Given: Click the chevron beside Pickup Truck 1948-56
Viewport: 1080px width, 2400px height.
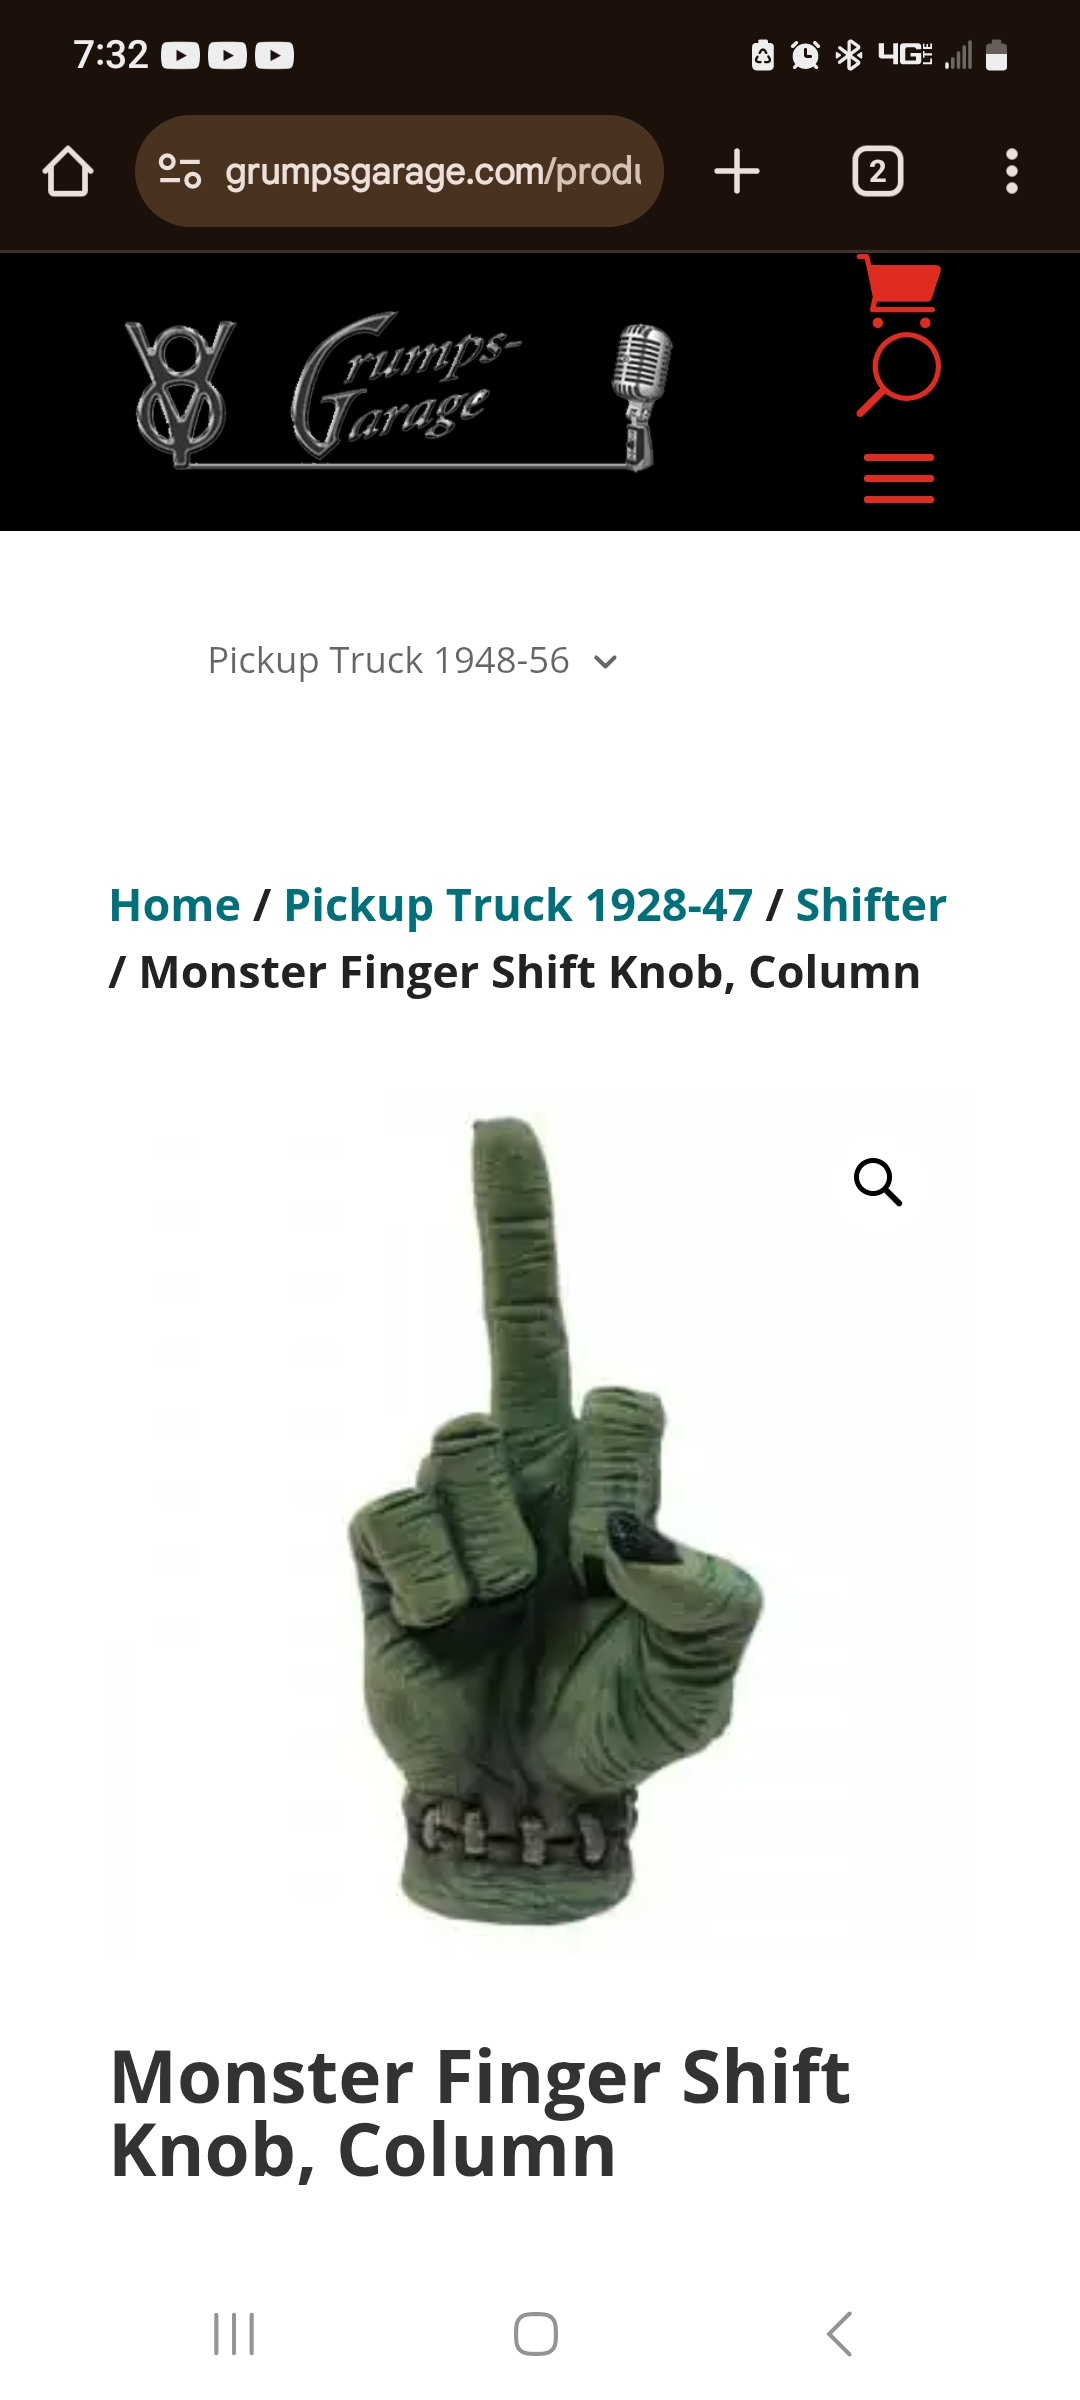Looking at the screenshot, I should (x=605, y=662).
